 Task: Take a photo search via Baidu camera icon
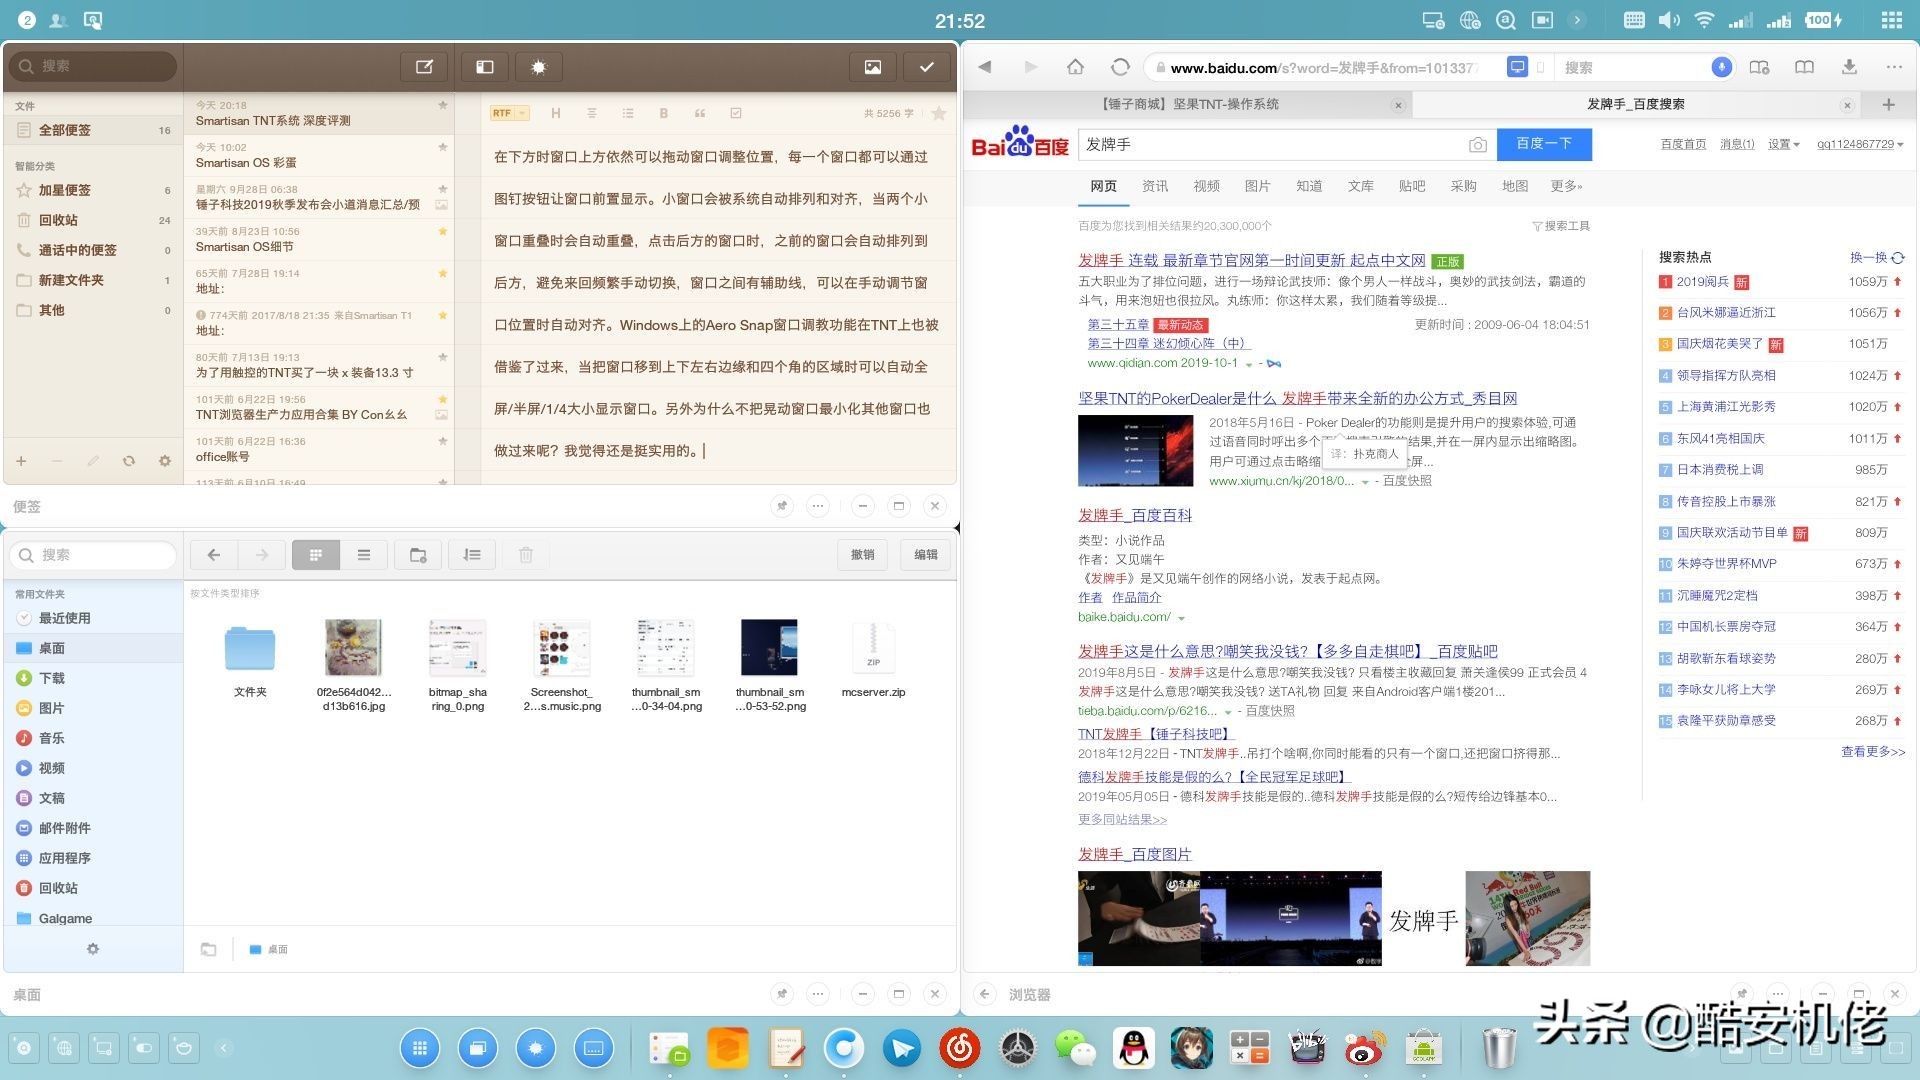coord(1478,144)
